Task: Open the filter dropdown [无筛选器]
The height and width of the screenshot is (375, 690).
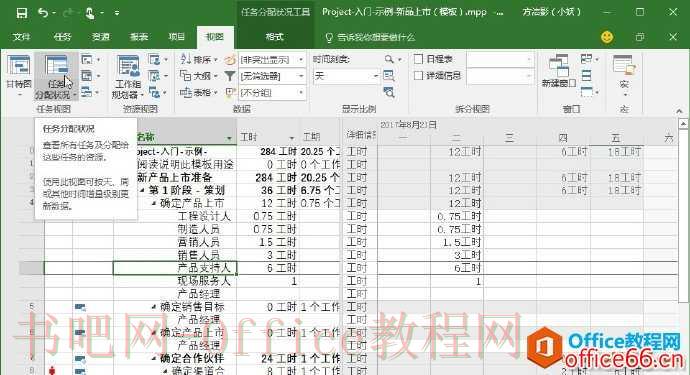Action: 301,76
